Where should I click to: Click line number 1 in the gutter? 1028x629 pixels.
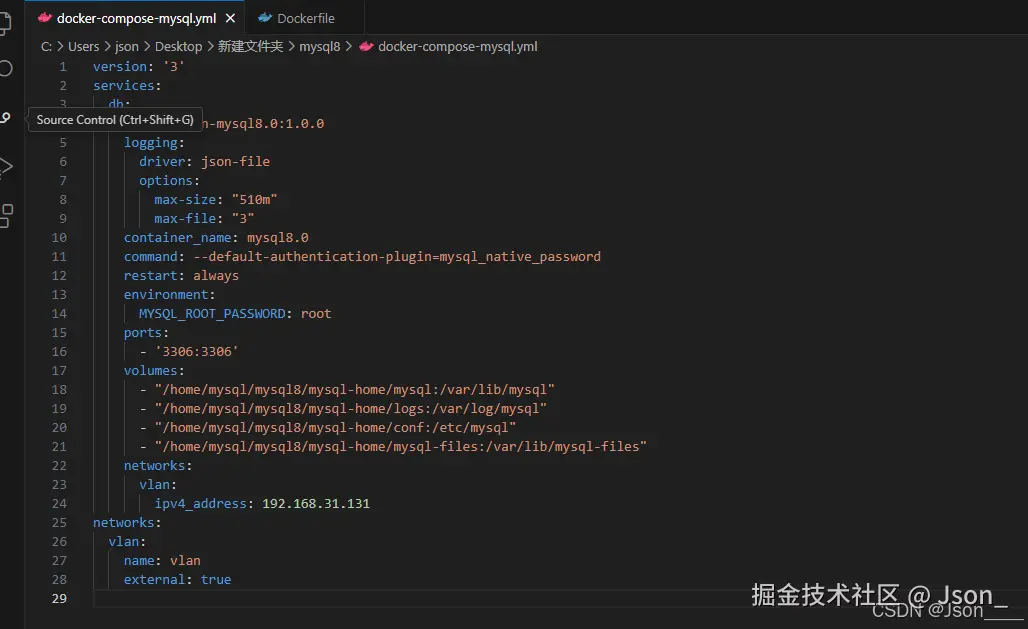pyautogui.click(x=63, y=66)
